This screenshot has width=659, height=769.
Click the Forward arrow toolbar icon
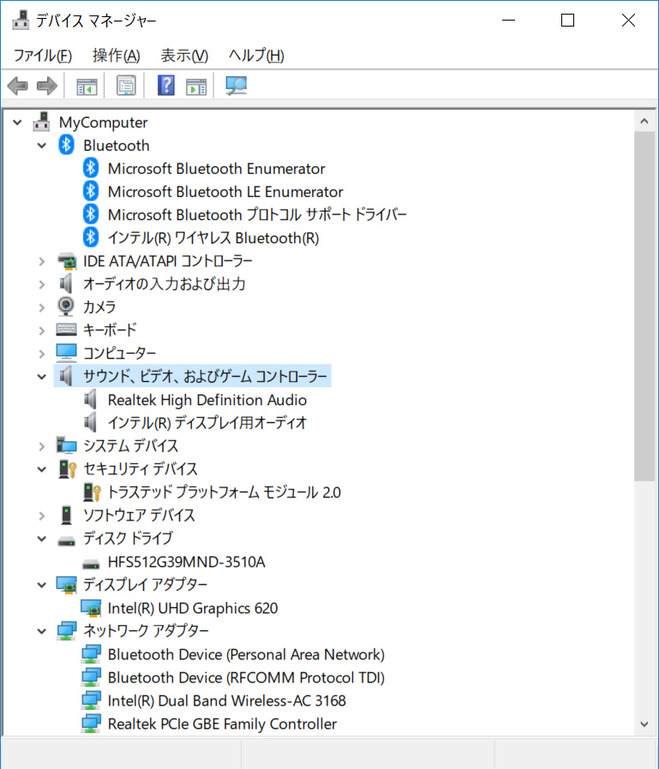coord(47,86)
